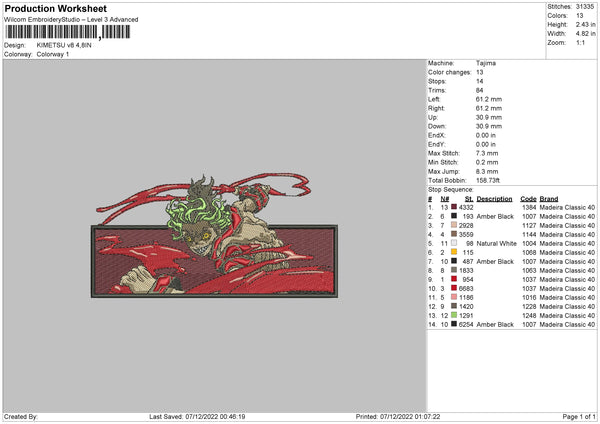Click stitch count "6254" in stop 14

[x=466, y=325]
